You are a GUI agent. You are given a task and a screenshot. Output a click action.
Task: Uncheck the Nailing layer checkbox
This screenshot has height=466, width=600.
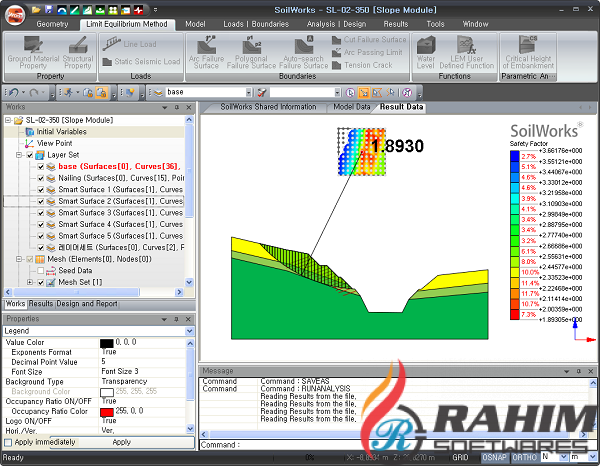[41, 178]
